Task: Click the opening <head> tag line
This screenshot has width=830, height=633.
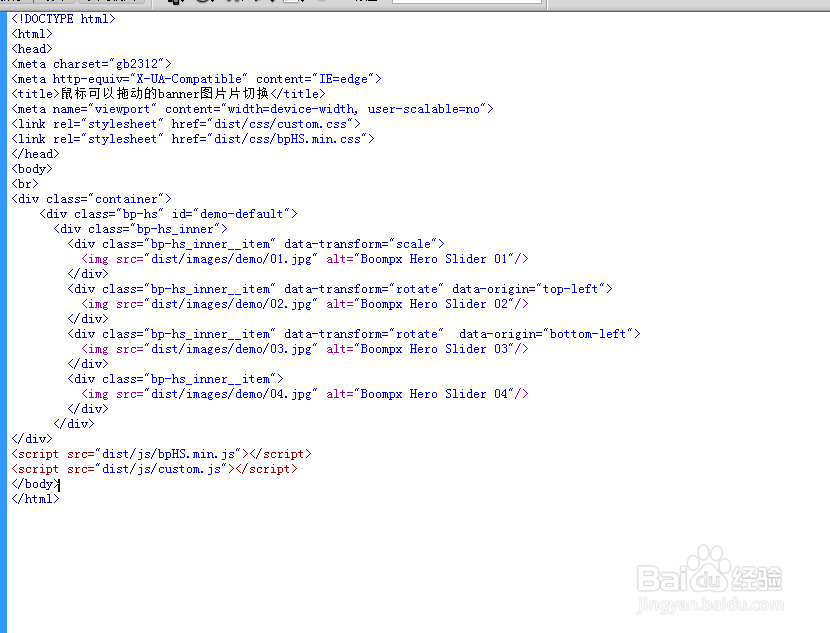Action: [32, 49]
